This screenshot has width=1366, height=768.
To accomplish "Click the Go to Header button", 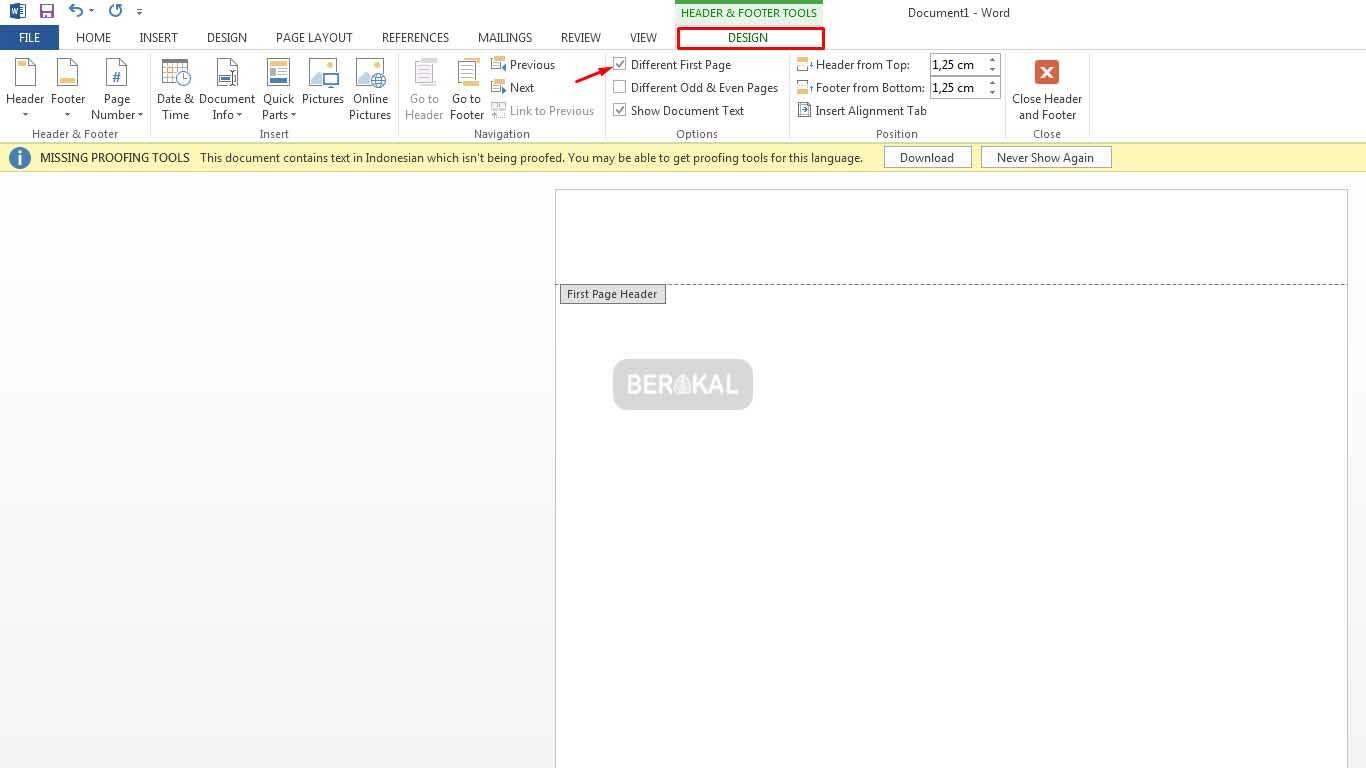I will [x=424, y=89].
